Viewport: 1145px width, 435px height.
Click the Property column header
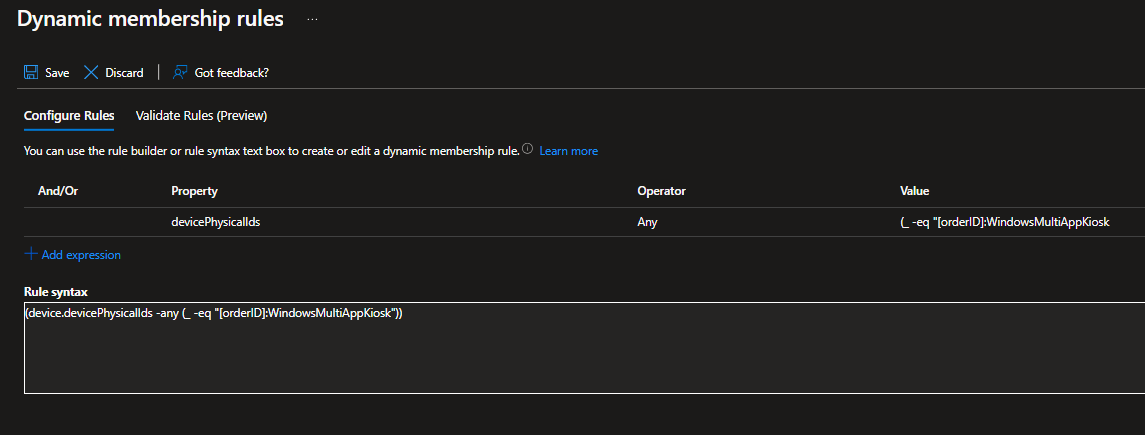click(x=194, y=191)
